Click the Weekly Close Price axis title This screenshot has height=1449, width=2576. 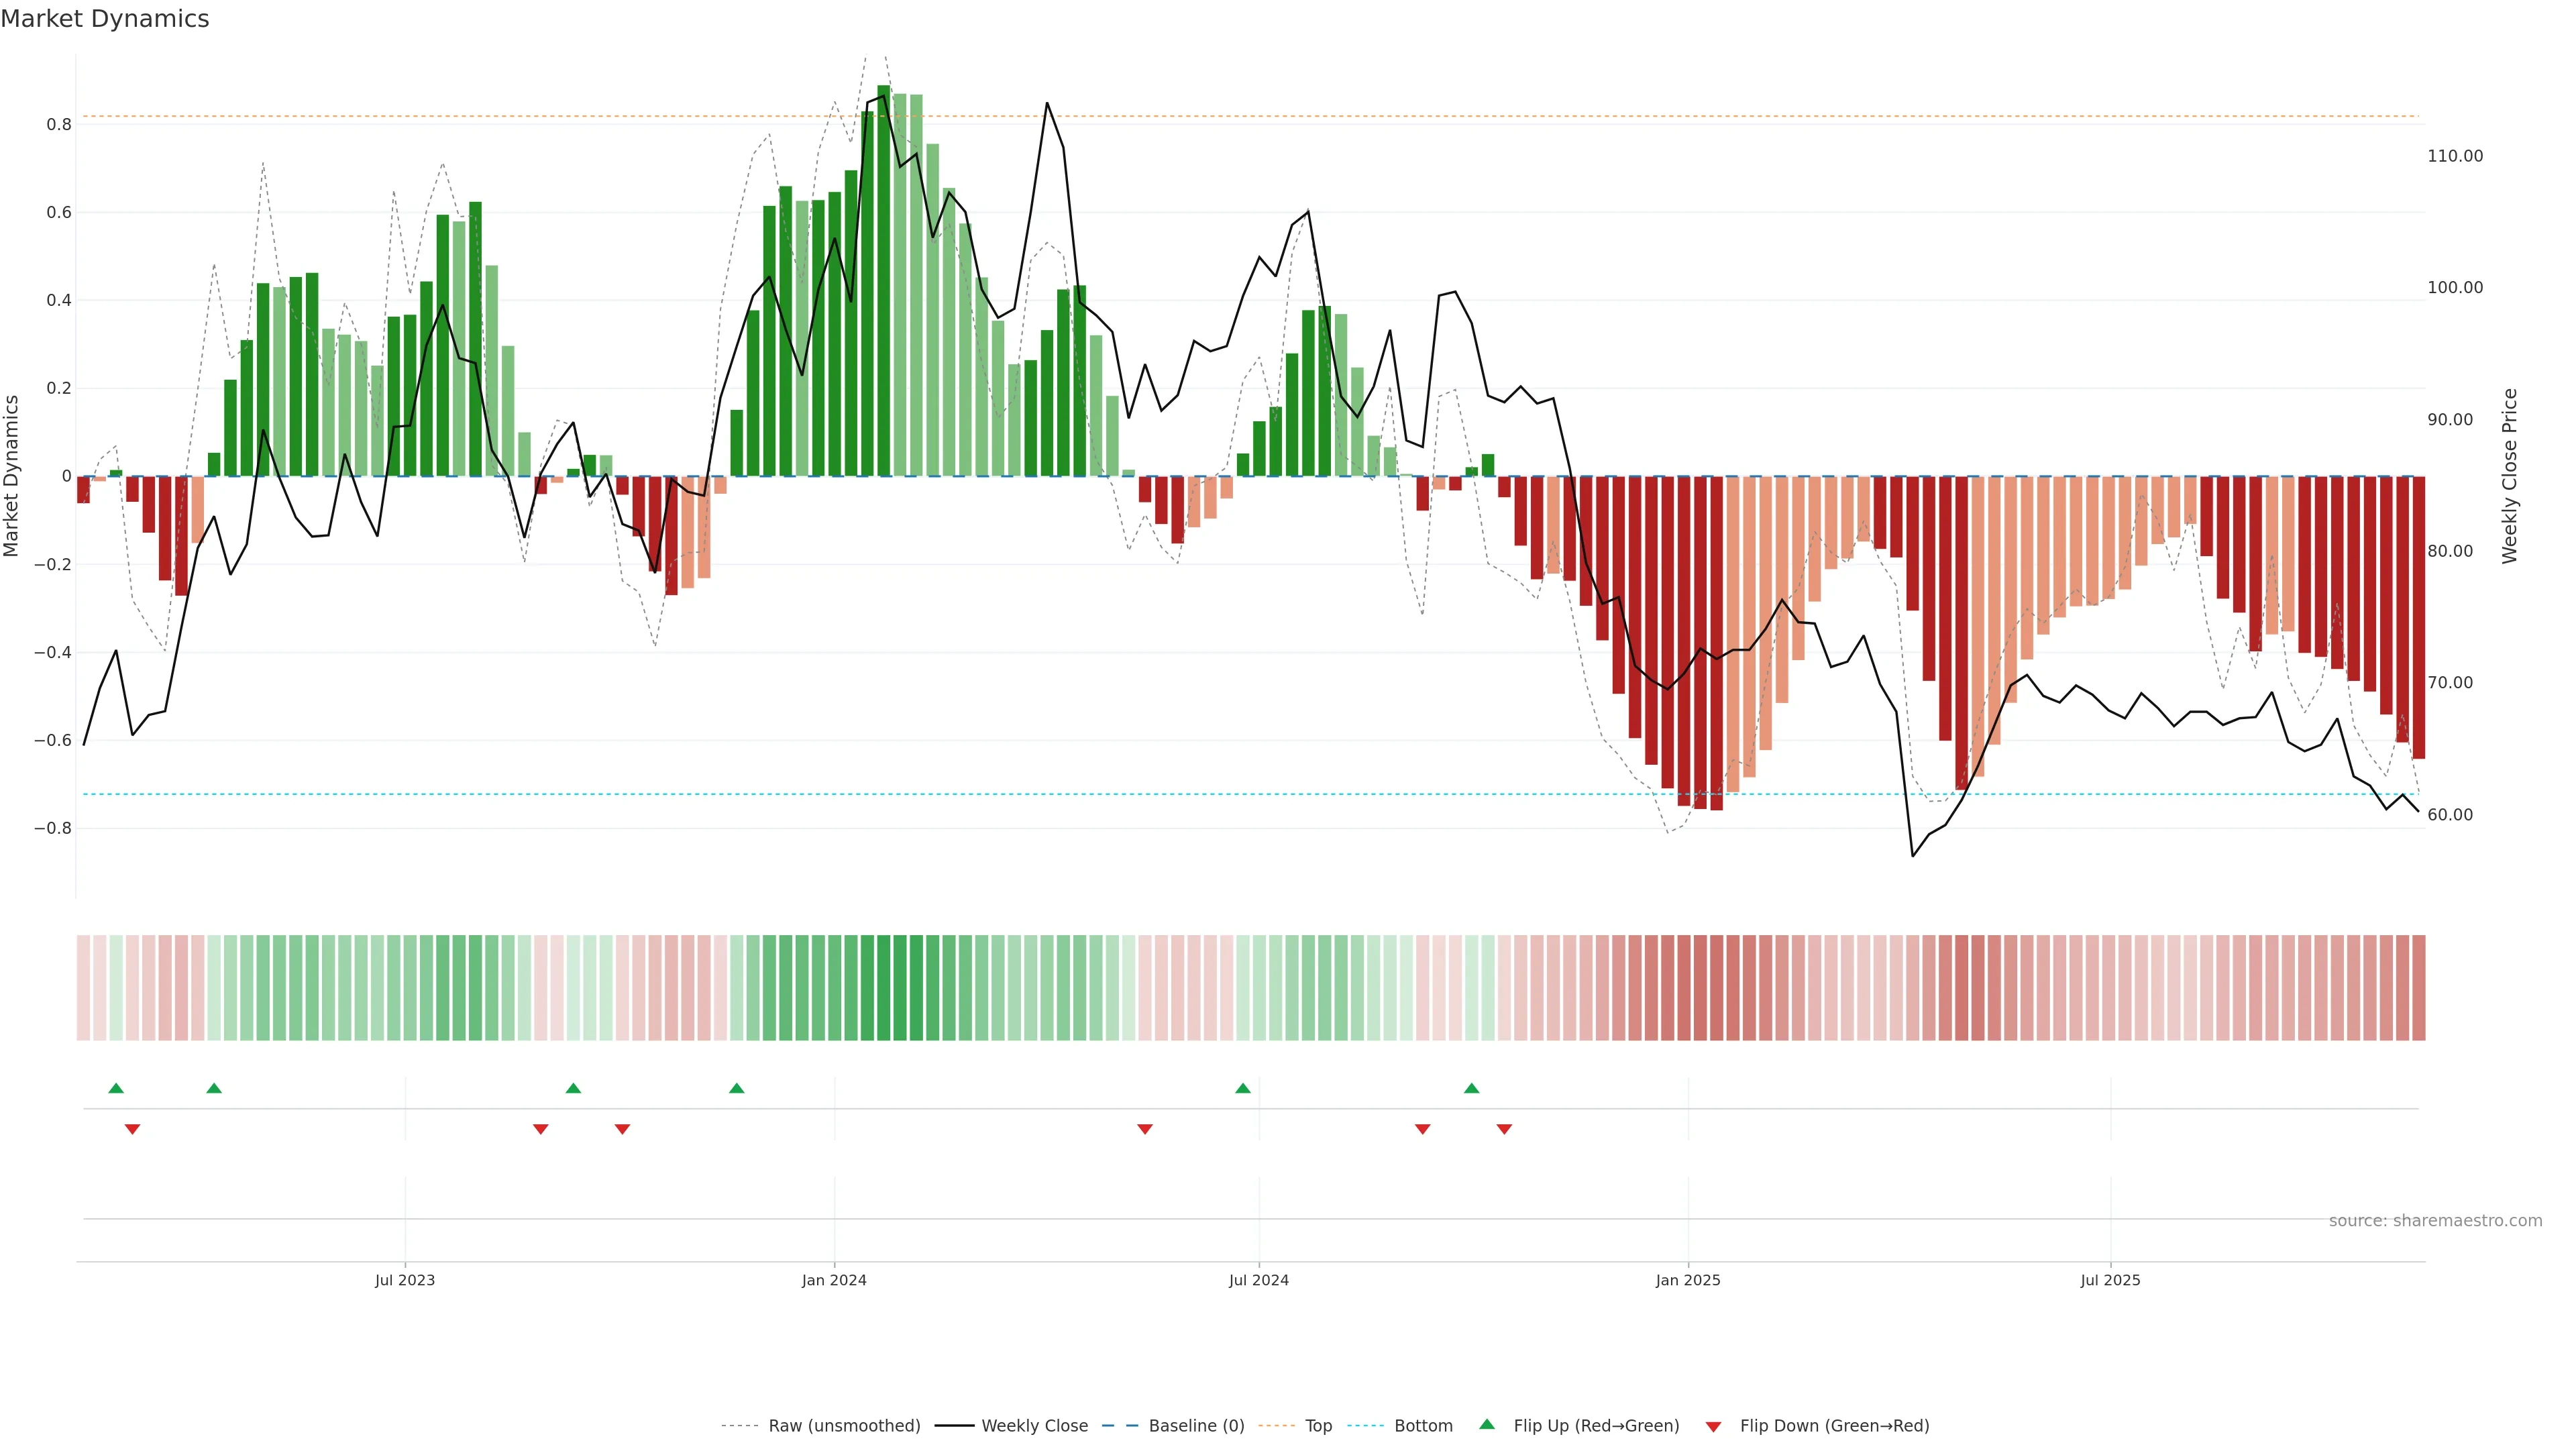2509,476
